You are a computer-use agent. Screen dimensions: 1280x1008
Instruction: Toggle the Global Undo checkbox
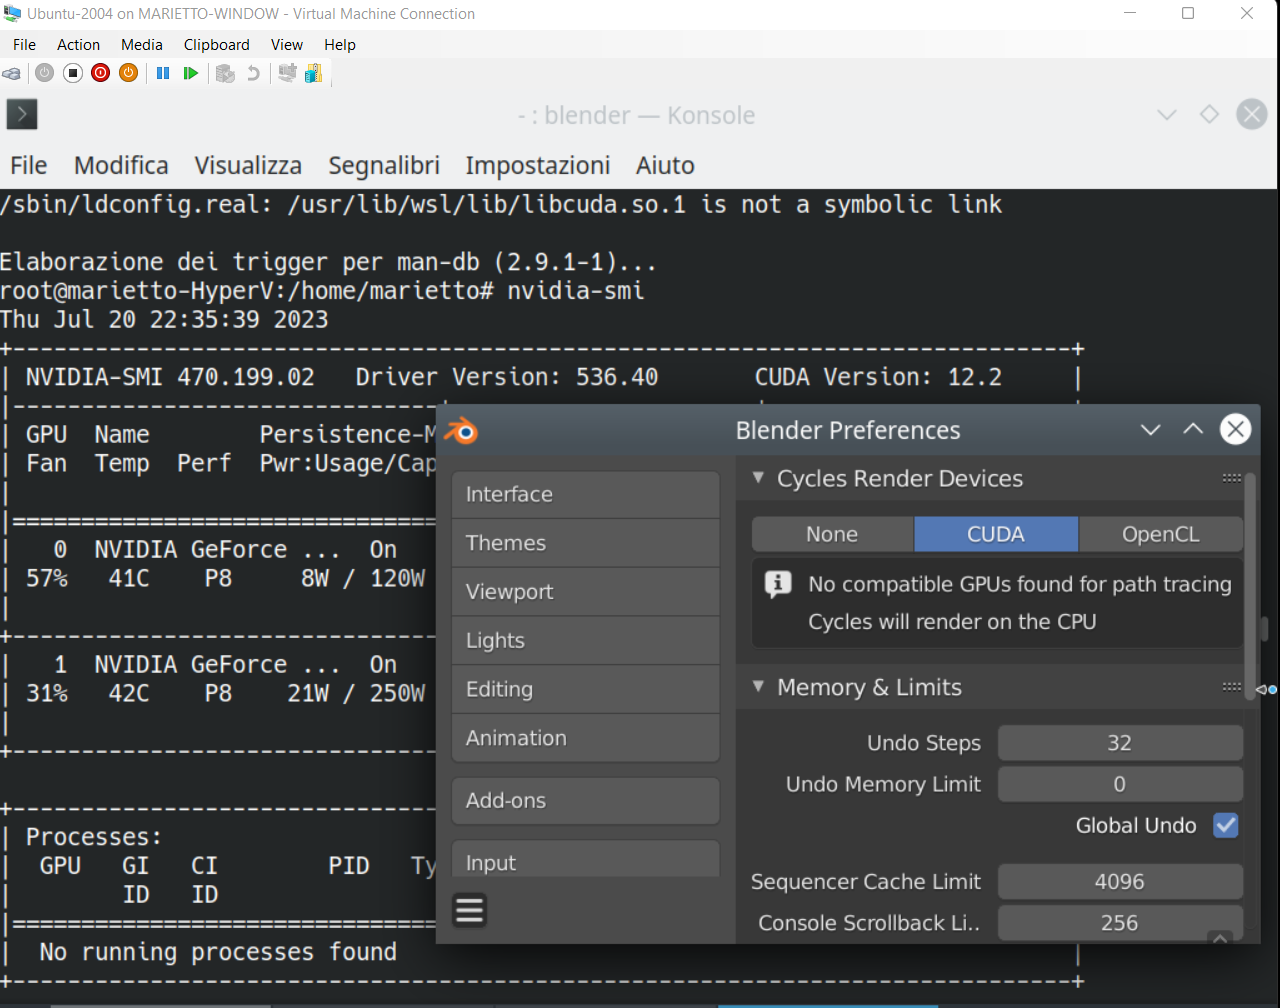tap(1225, 825)
